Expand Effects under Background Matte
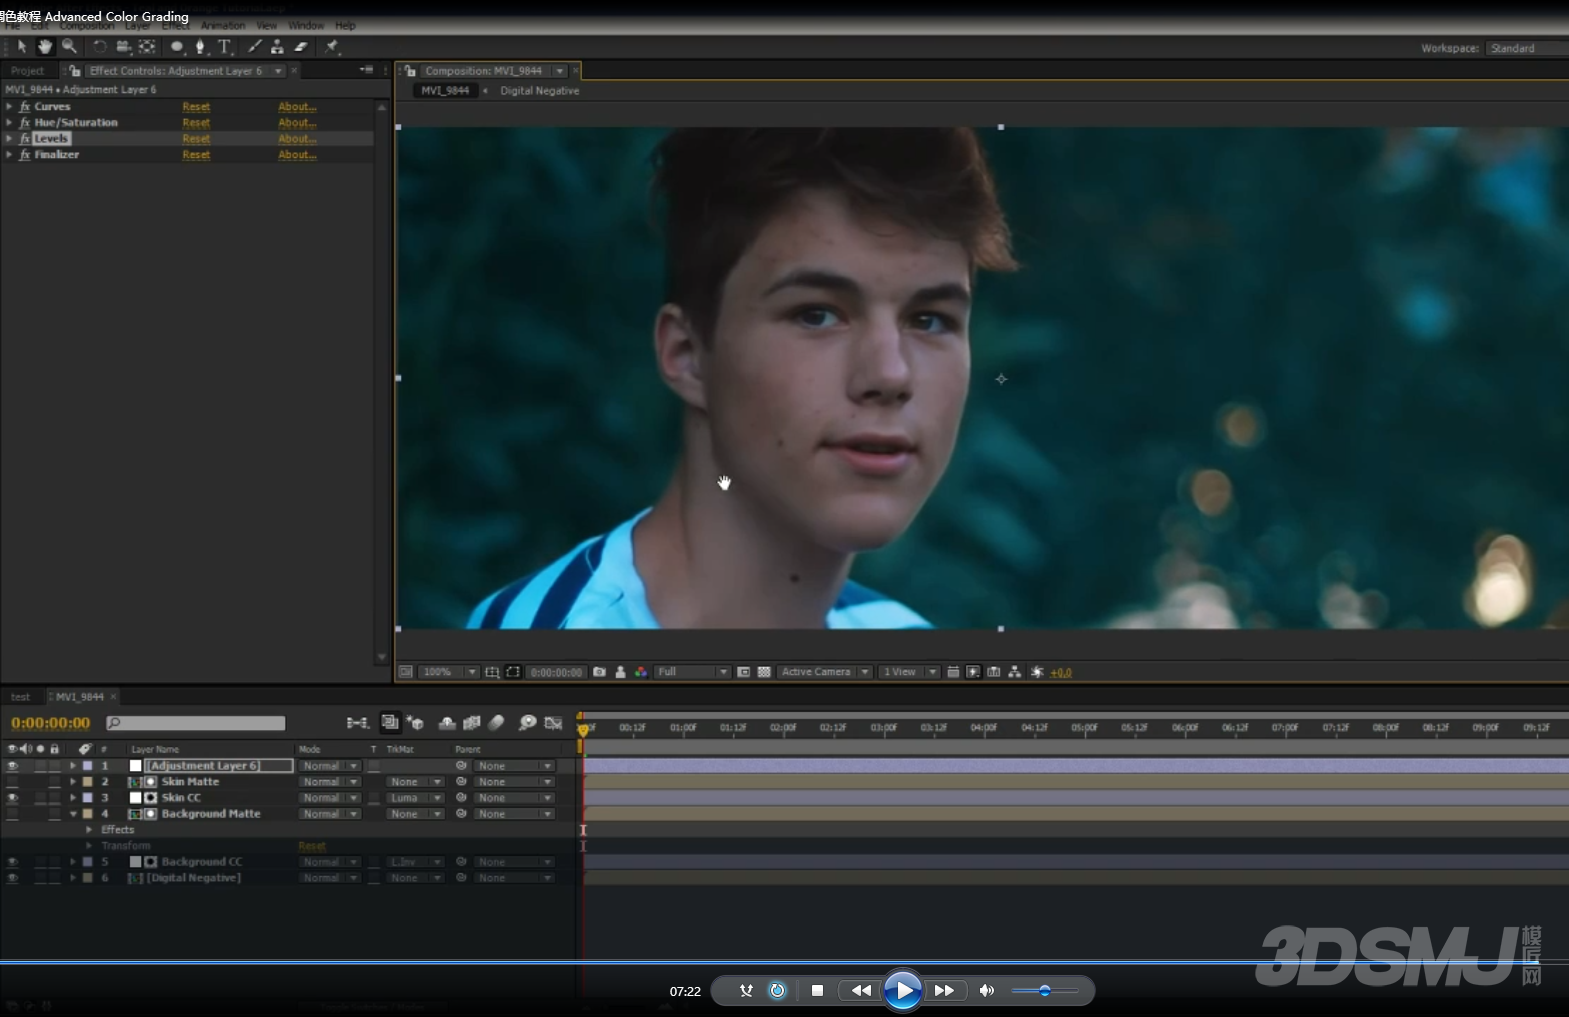1569x1017 pixels. pos(89,830)
